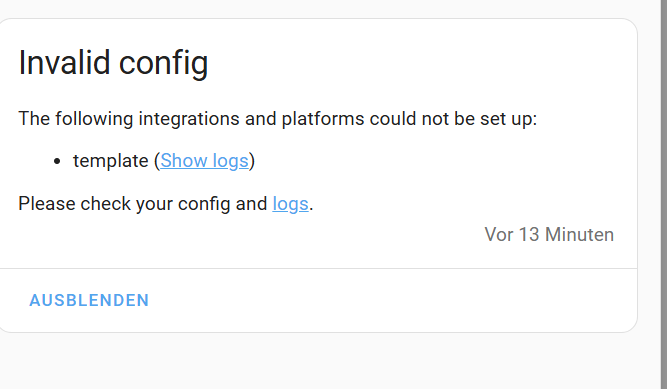Select the "Invalid config" heading
The height and width of the screenshot is (389, 667).
point(113,63)
